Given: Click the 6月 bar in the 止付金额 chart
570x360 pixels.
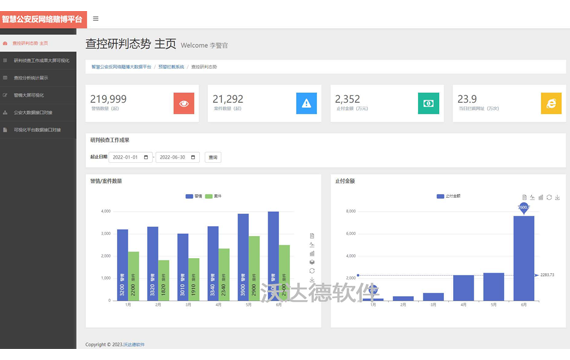Looking at the screenshot, I should pyautogui.click(x=524, y=259).
